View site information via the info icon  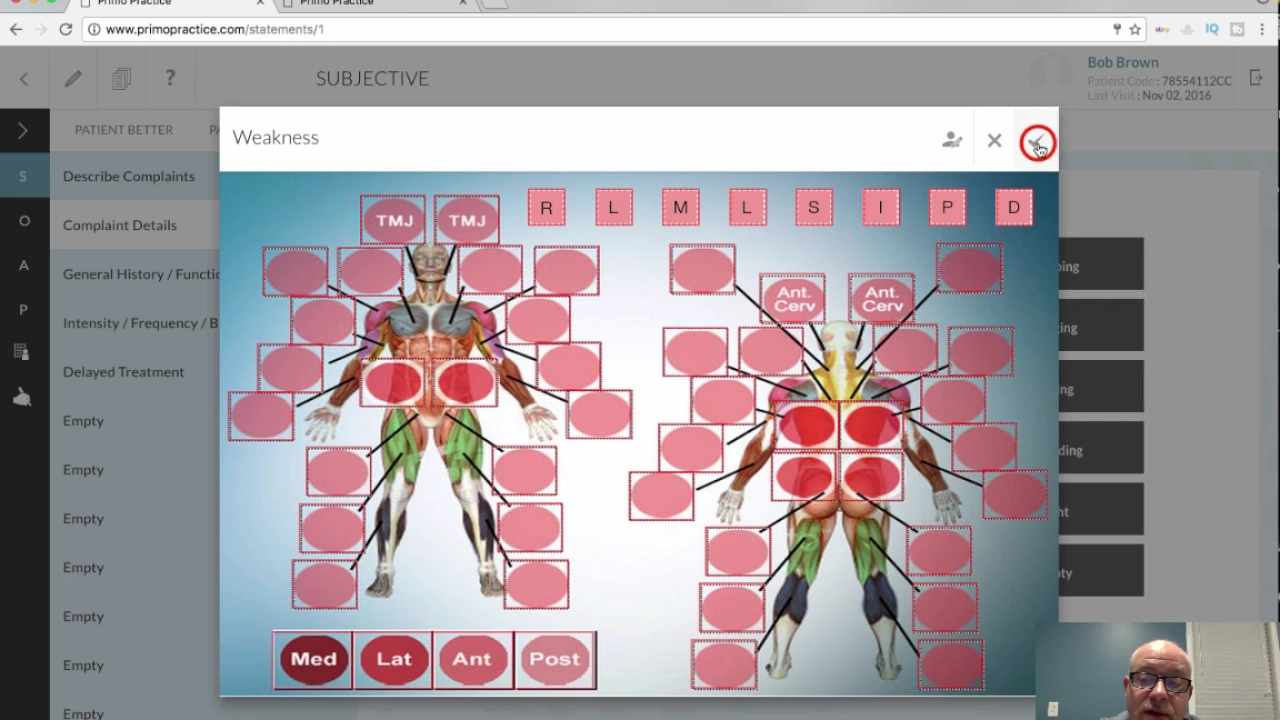tap(94, 29)
